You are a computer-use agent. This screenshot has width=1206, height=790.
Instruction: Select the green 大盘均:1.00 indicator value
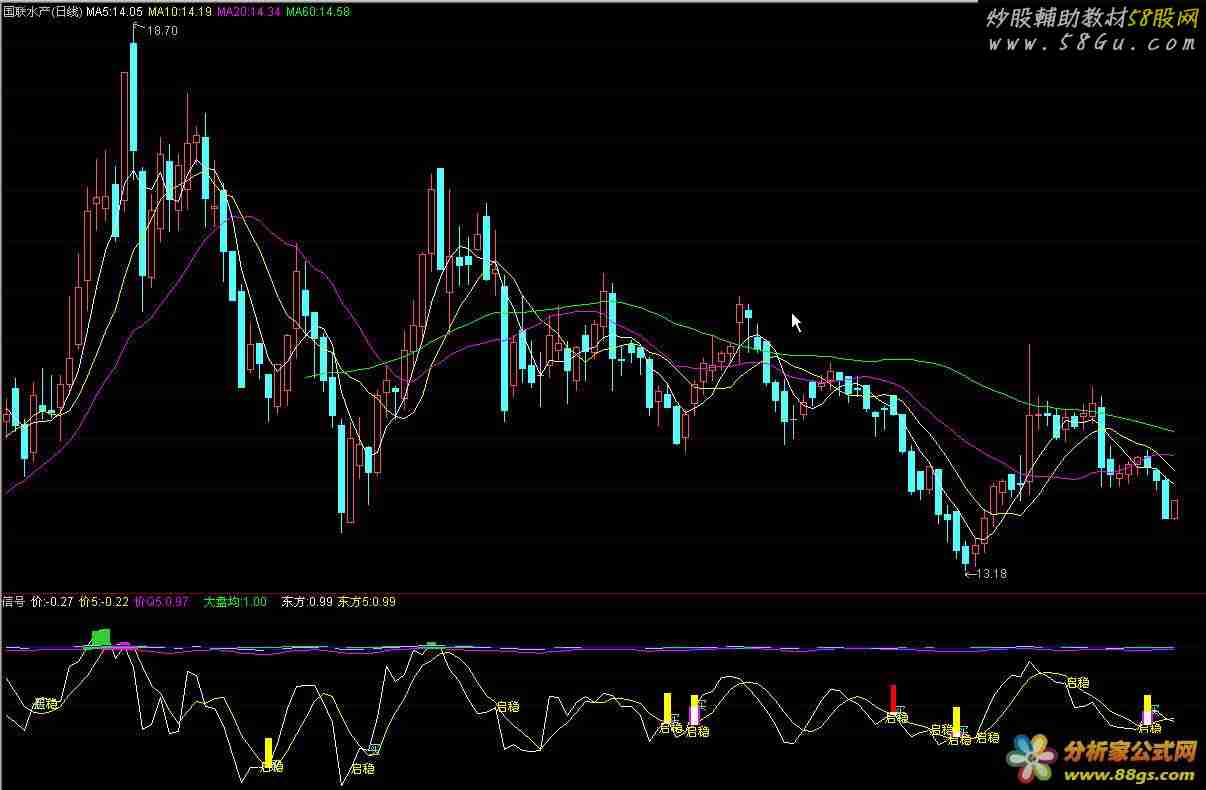click(235, 602)
